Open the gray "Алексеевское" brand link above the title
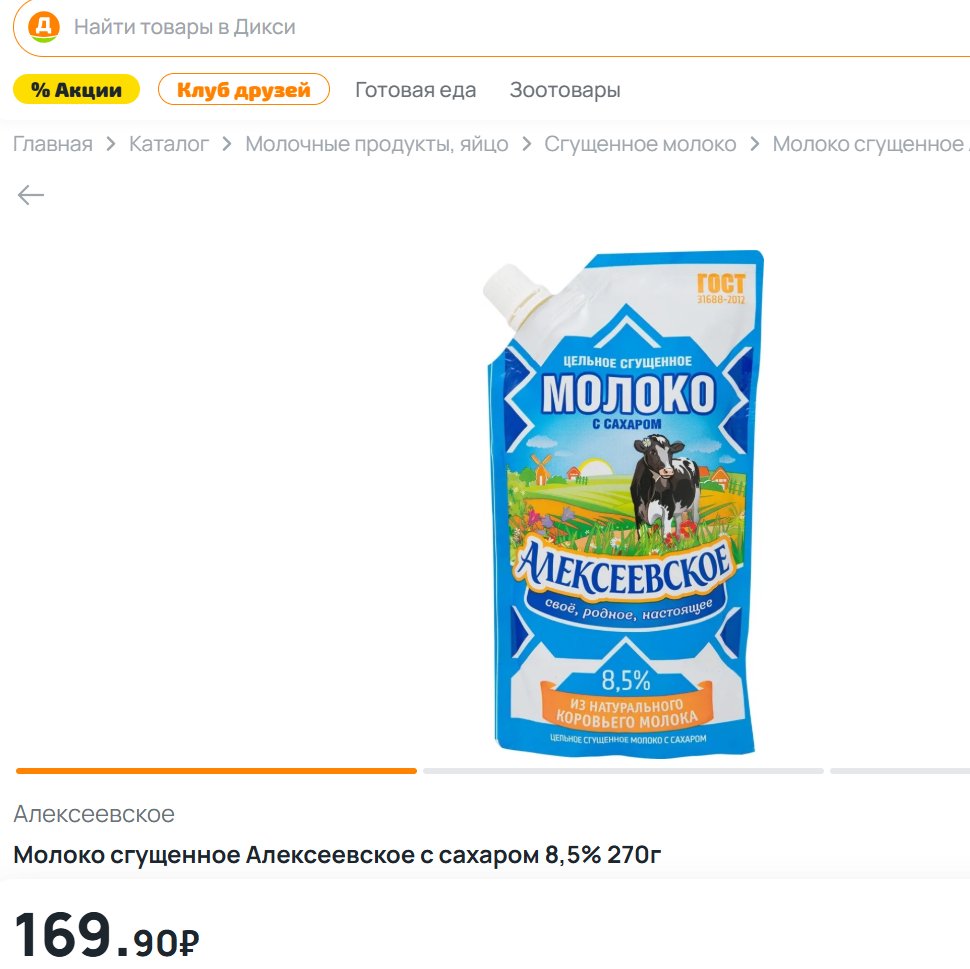 coord(94,814)
